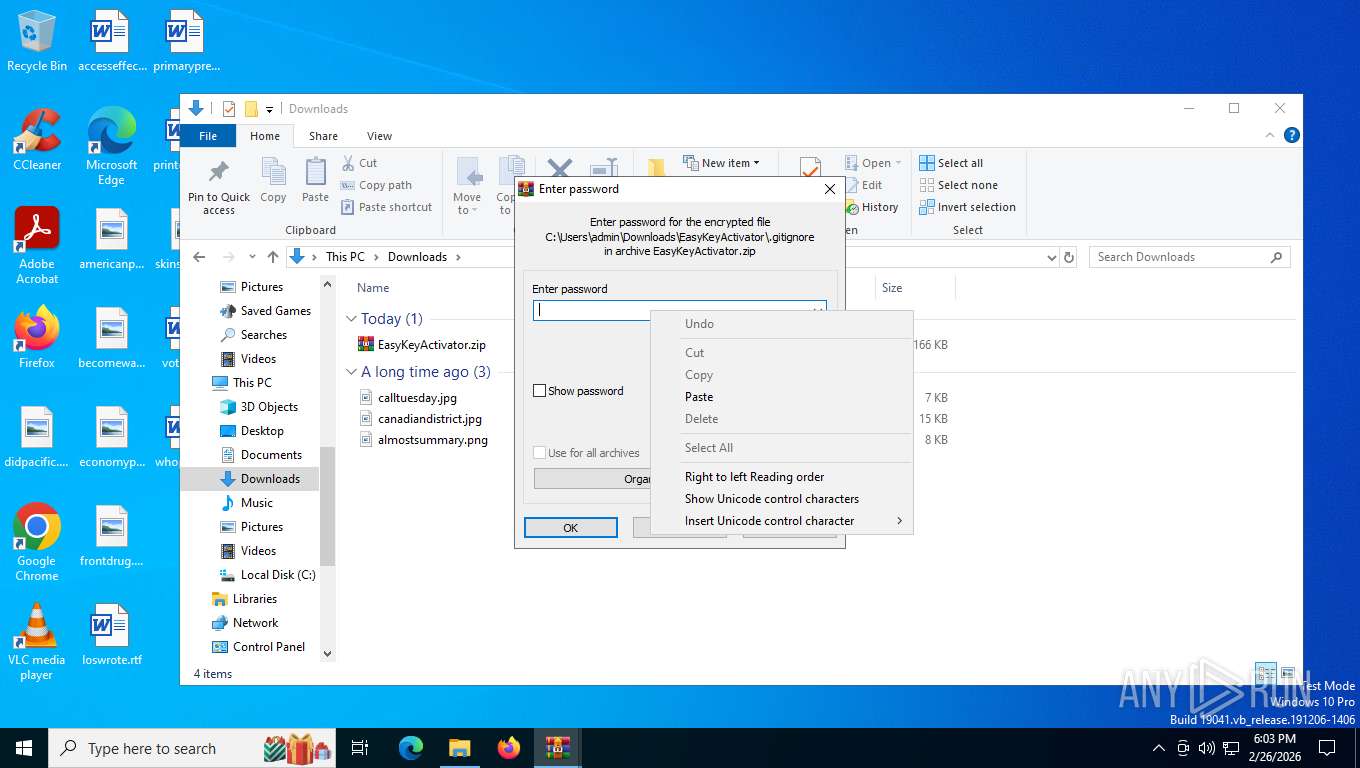This screenshot has width=1360, height=768.
Task: Switch to the View tab
Action: (x=379, y=136)
